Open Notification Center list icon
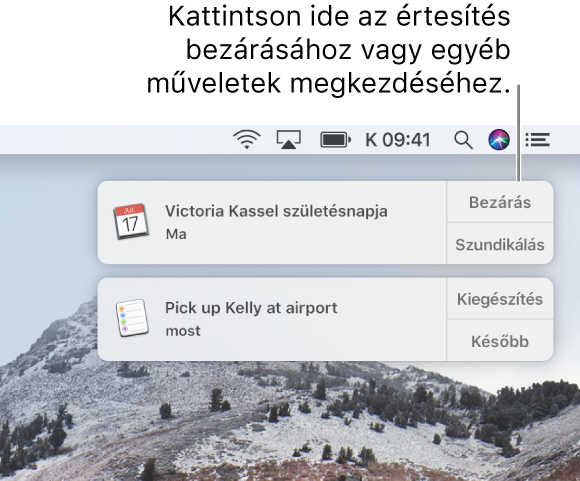Image resolution: width=580 pixels, height=481 pixels. point(537,140)
